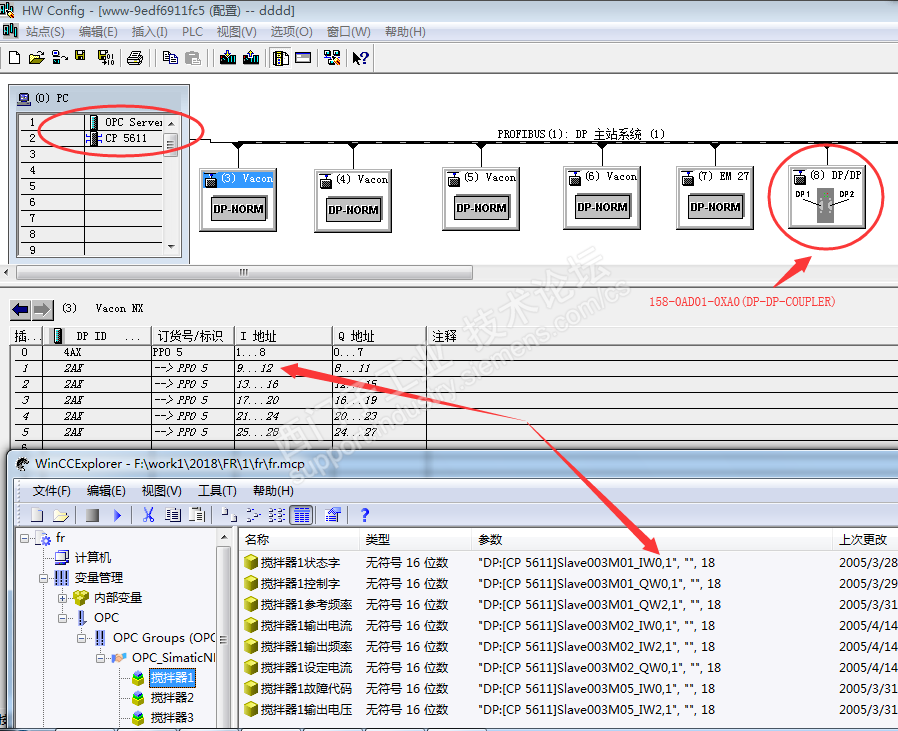Click Download to module icon in HW Config
Viewport: 898px width, 731px height.
(228, 58)
